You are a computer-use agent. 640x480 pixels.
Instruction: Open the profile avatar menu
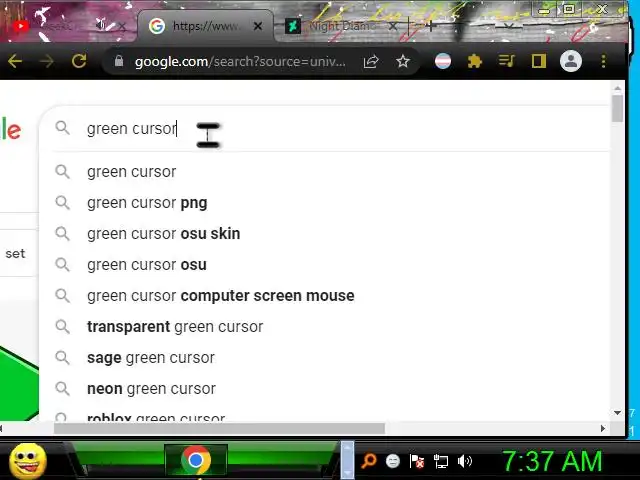tap(571, 61)
